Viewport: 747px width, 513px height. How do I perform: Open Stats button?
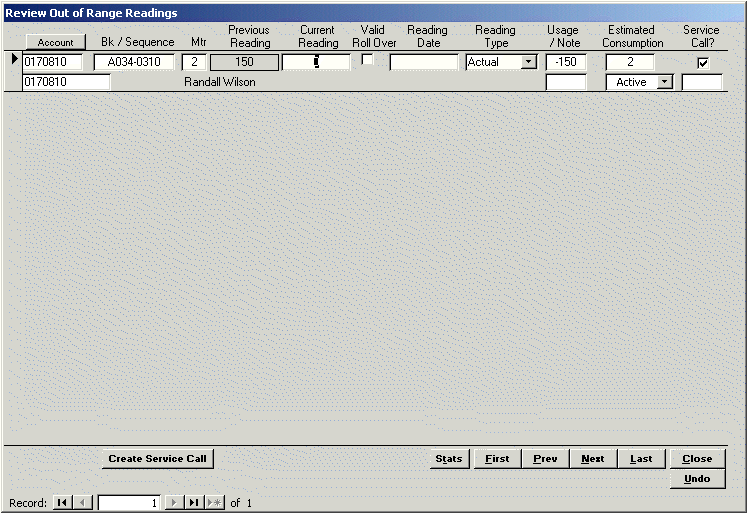[449, 459]
